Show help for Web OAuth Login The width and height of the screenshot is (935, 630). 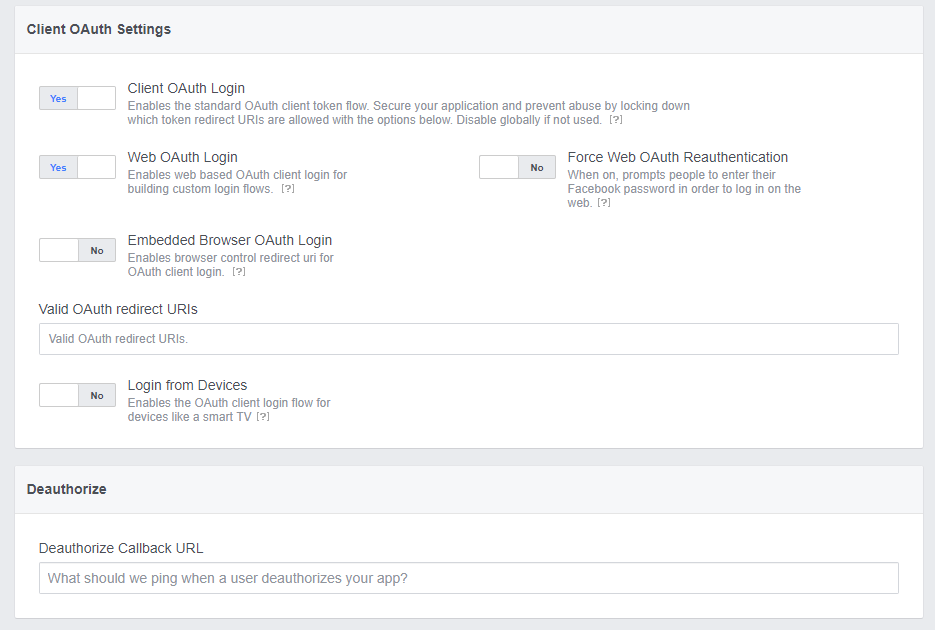[288, 189]
